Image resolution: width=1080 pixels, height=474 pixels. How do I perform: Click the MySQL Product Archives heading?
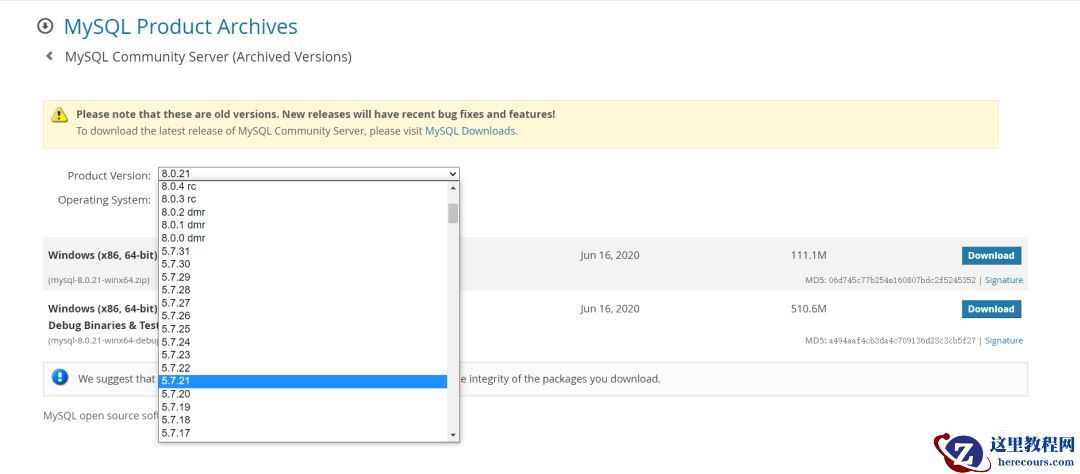[x=180, y=26]
